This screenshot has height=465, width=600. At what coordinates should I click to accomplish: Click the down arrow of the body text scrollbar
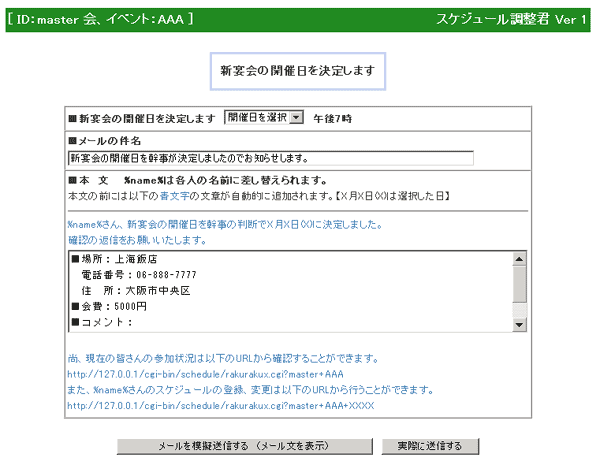pos(519,324)
